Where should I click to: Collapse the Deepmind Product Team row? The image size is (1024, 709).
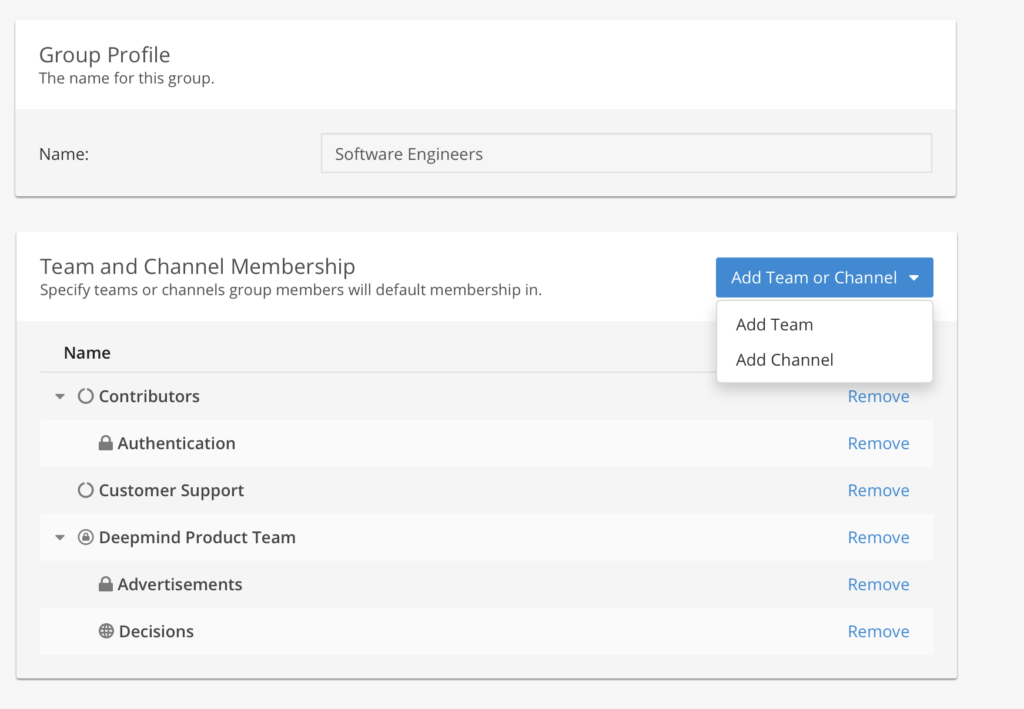click(59, 537)
